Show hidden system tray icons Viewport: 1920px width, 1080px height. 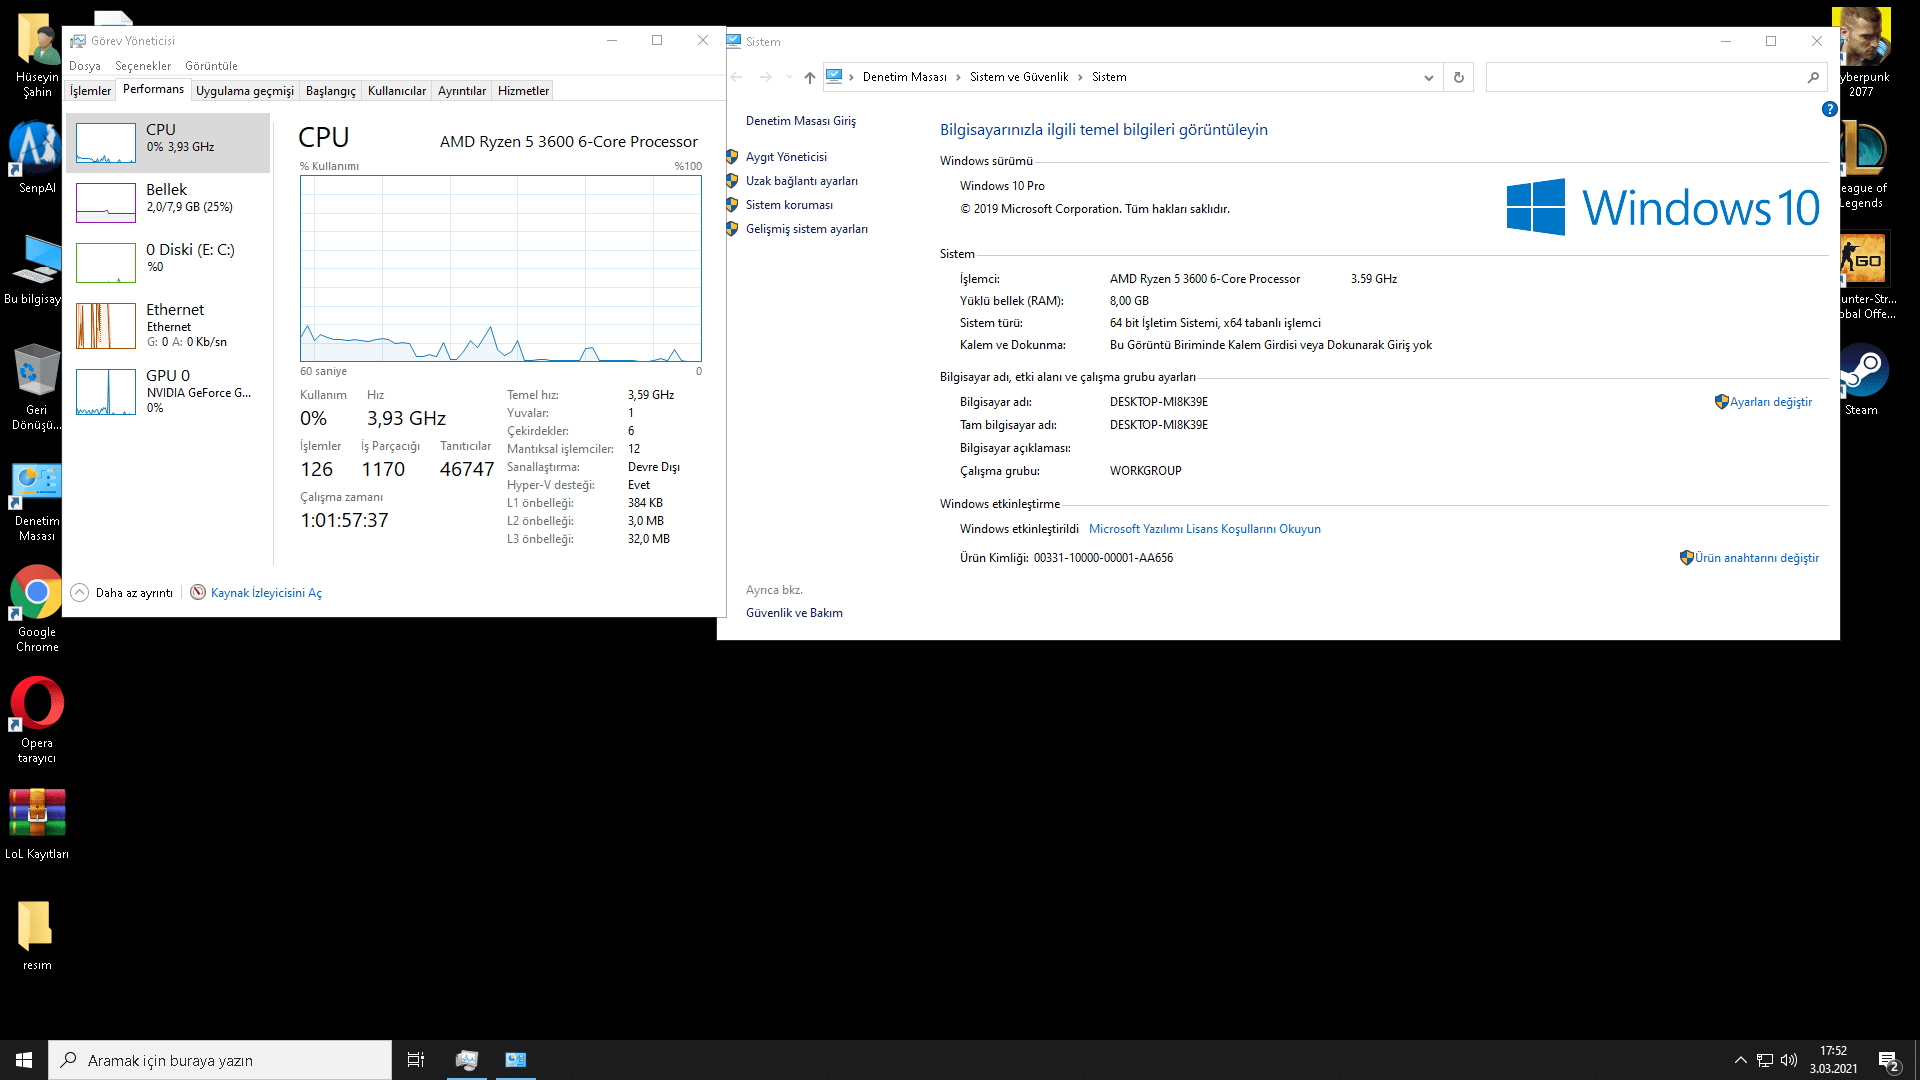coord(1740,1060)
